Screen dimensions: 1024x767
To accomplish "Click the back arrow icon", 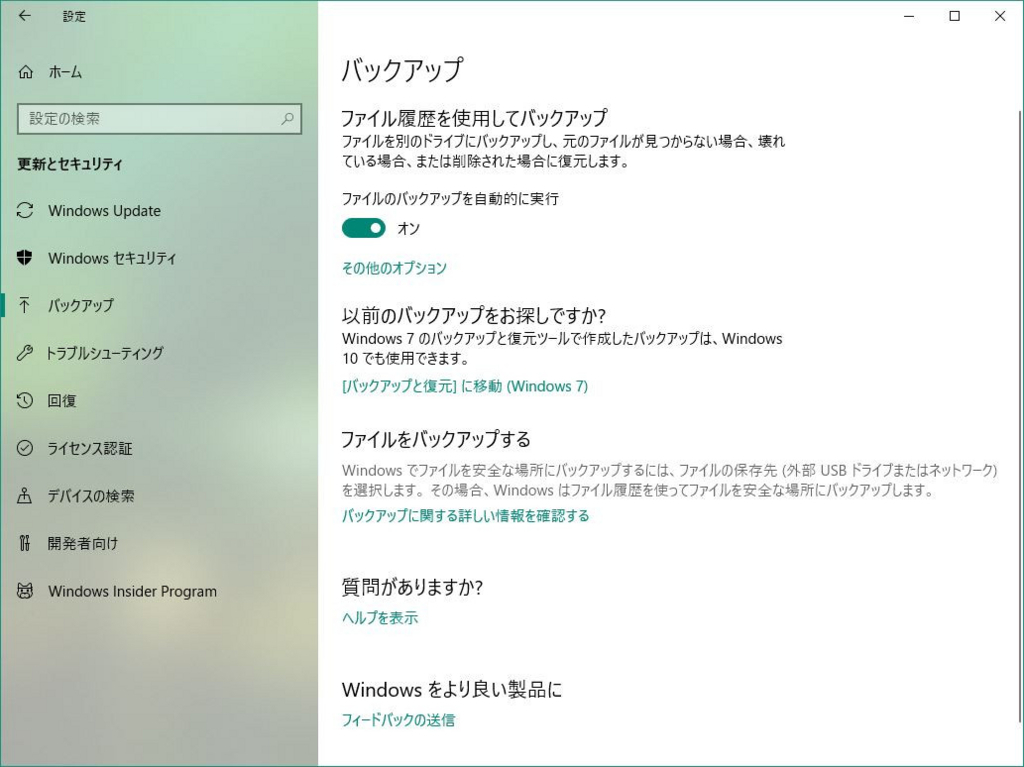I will click(25, 16).
